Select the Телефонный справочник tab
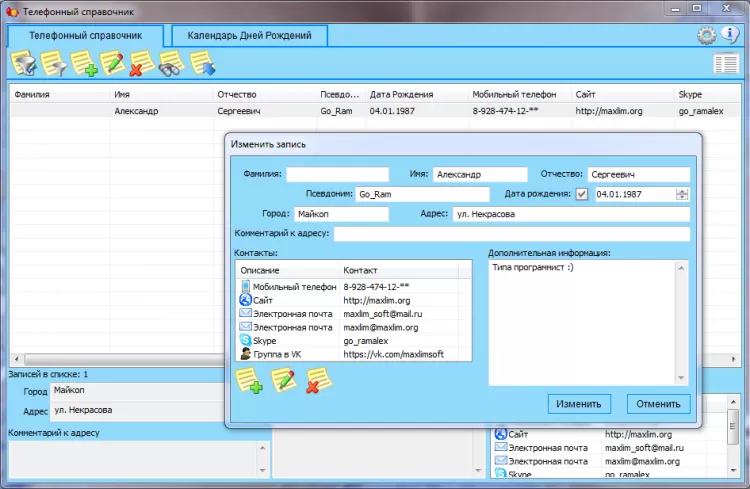 [85, 35]
